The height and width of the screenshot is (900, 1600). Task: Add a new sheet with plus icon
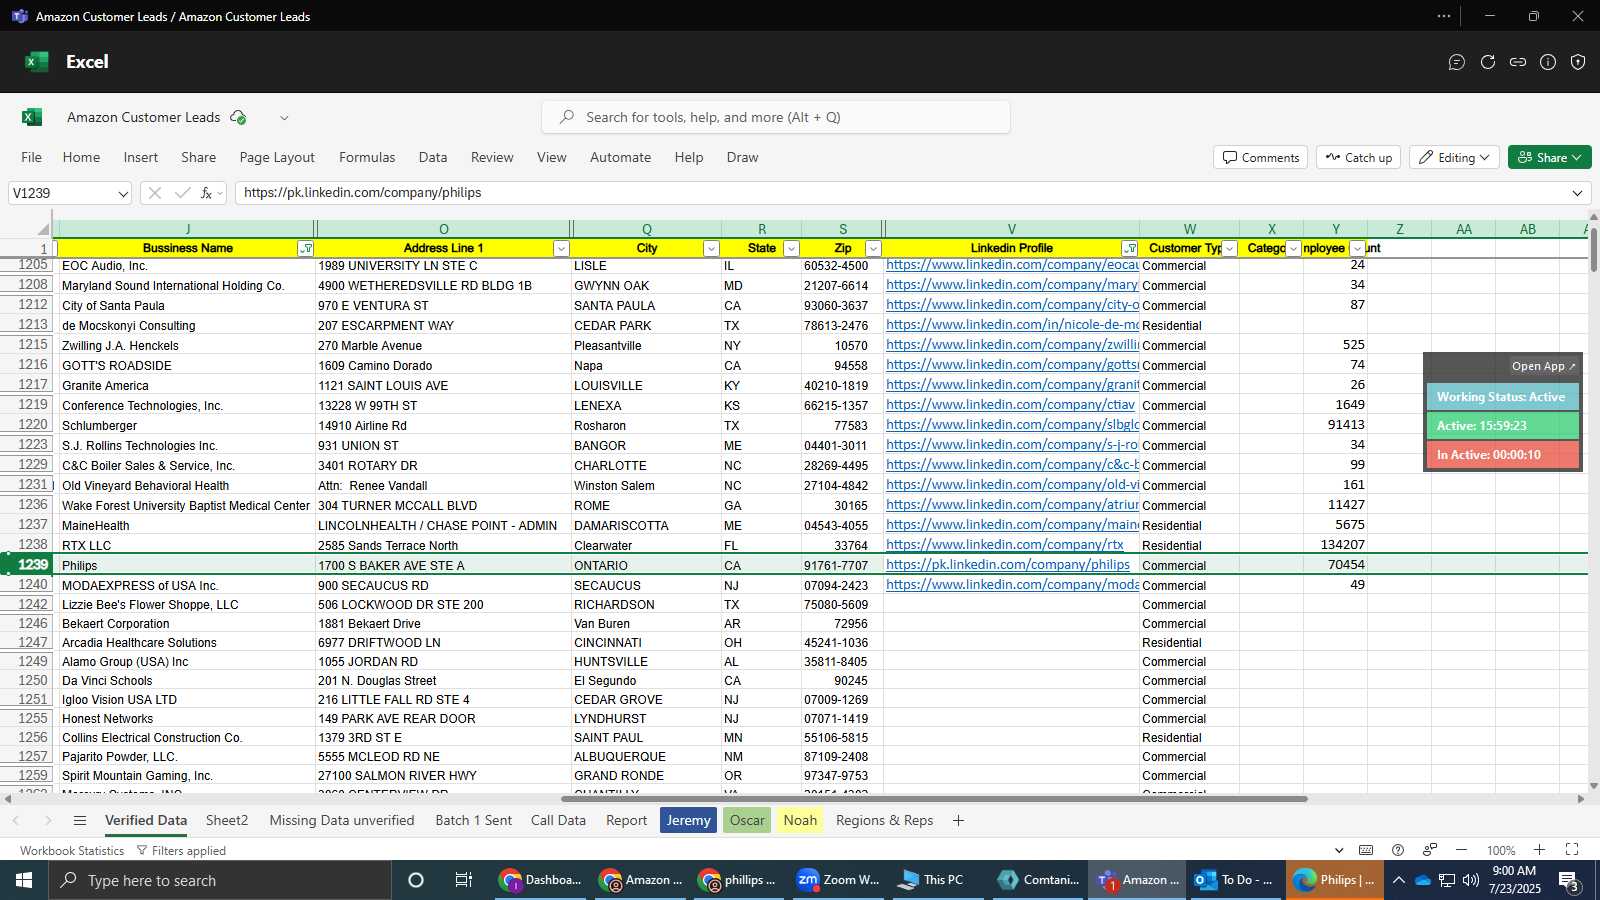pos(958,821)
